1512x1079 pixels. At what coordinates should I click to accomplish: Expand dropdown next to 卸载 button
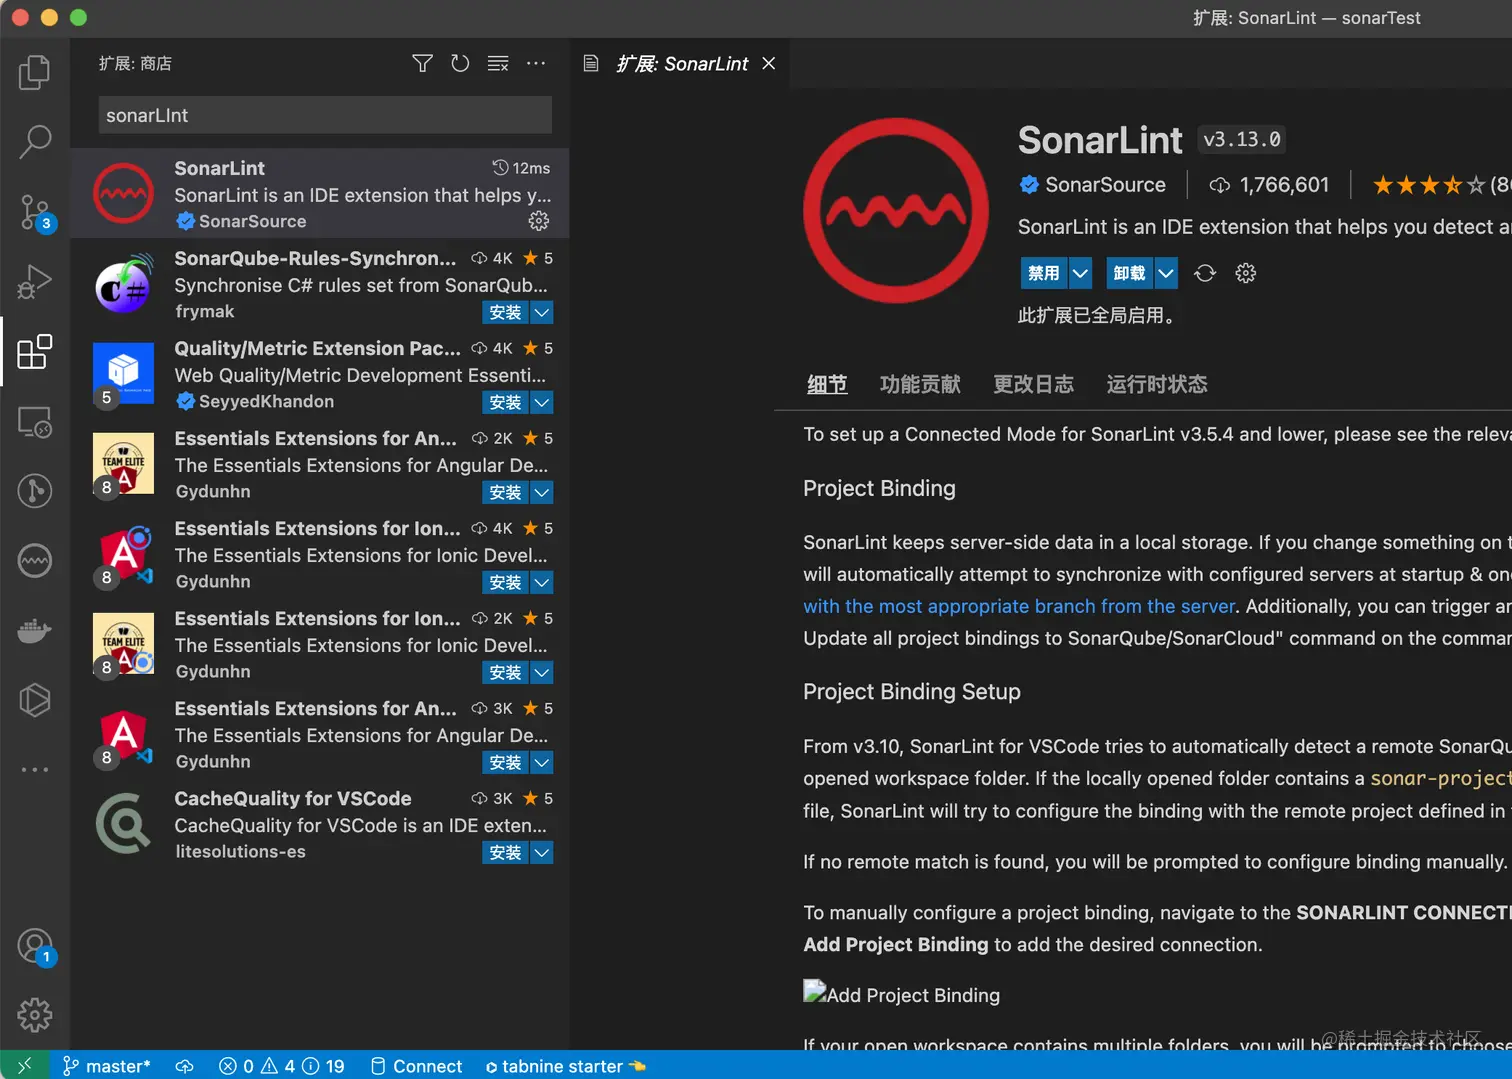(x=1166, y=273)
